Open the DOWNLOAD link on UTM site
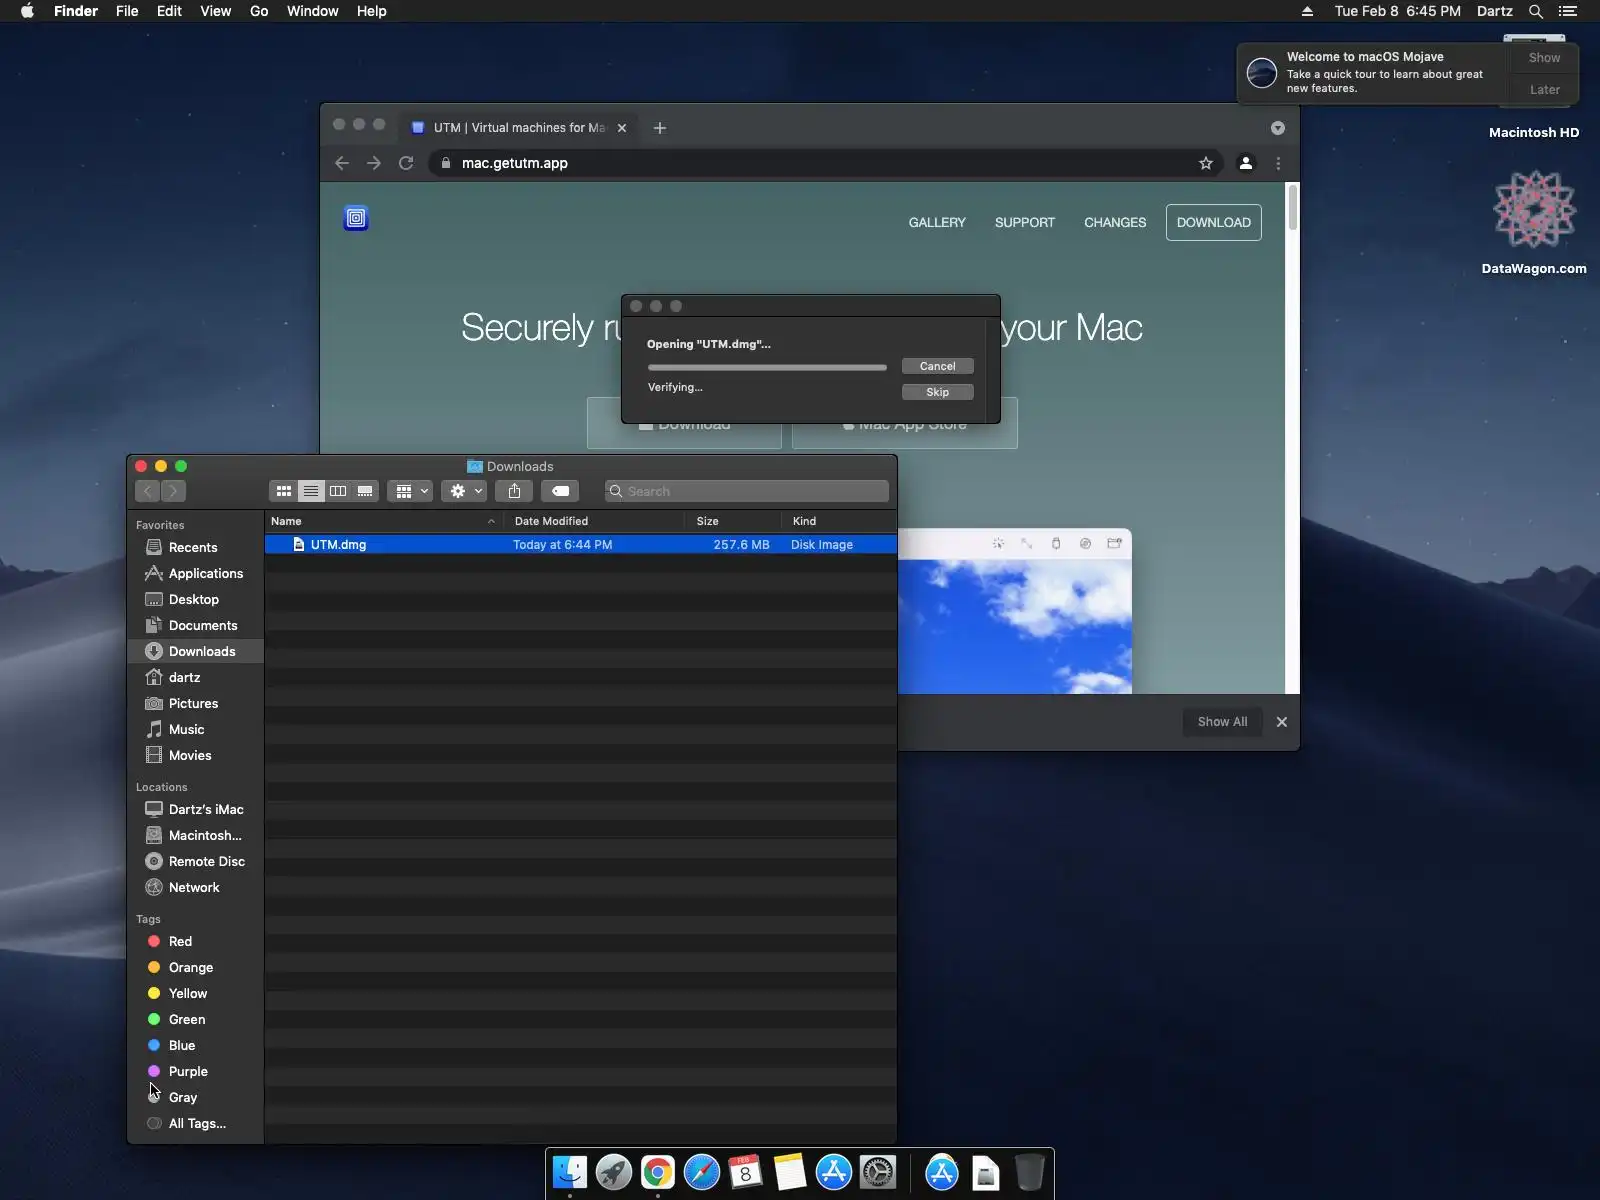The height and width of the screenshot is (1200, 1600). [x=1214, y=222]
